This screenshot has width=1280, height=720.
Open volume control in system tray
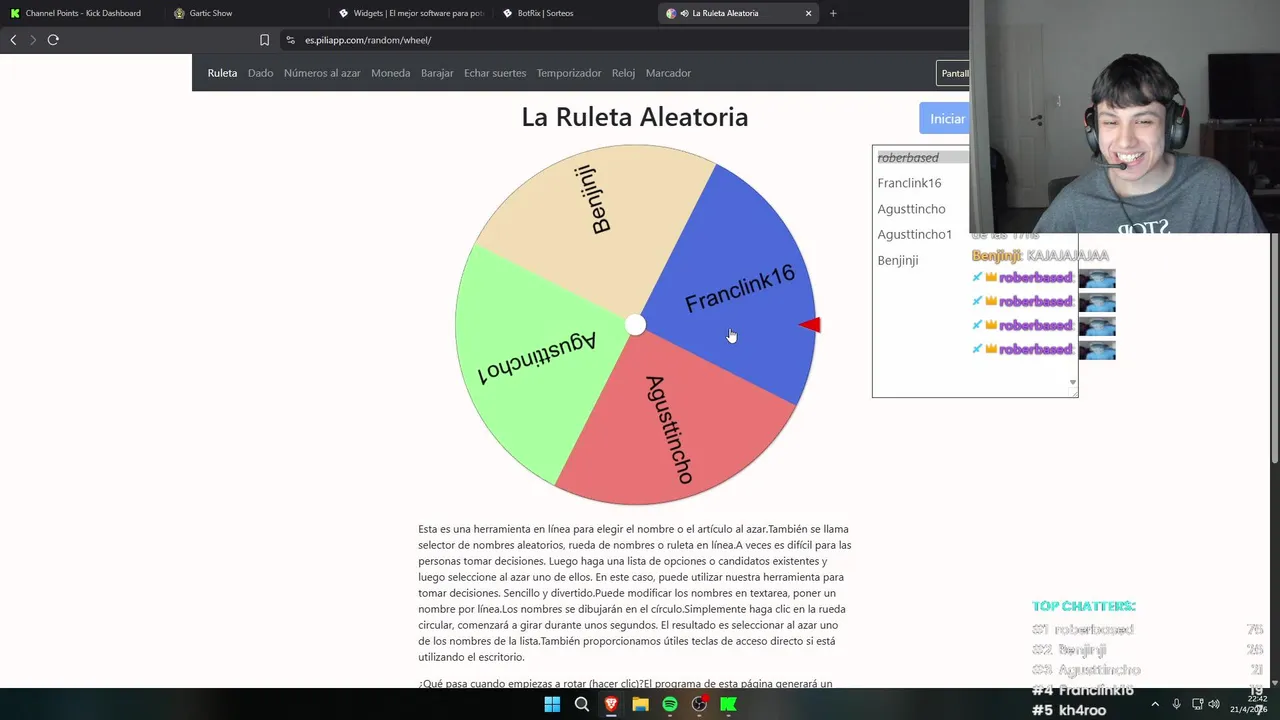tap(1214, 704)
